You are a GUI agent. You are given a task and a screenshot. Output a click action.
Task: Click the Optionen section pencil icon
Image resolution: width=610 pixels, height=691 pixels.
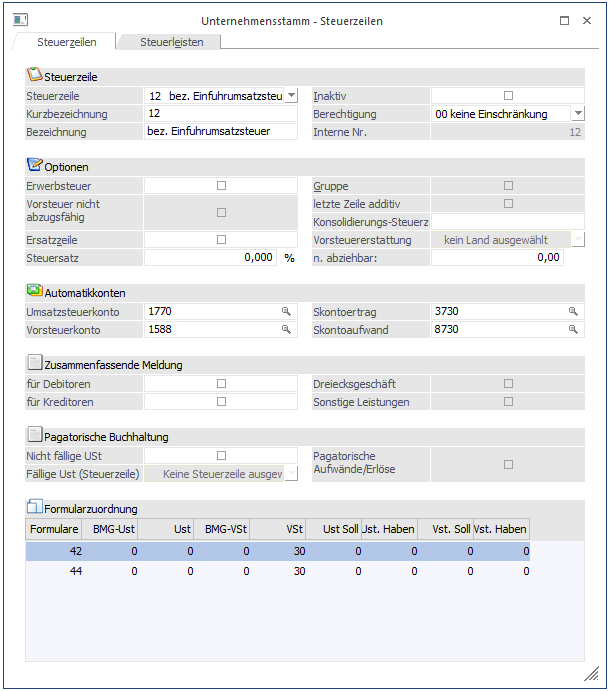(35, 165)
